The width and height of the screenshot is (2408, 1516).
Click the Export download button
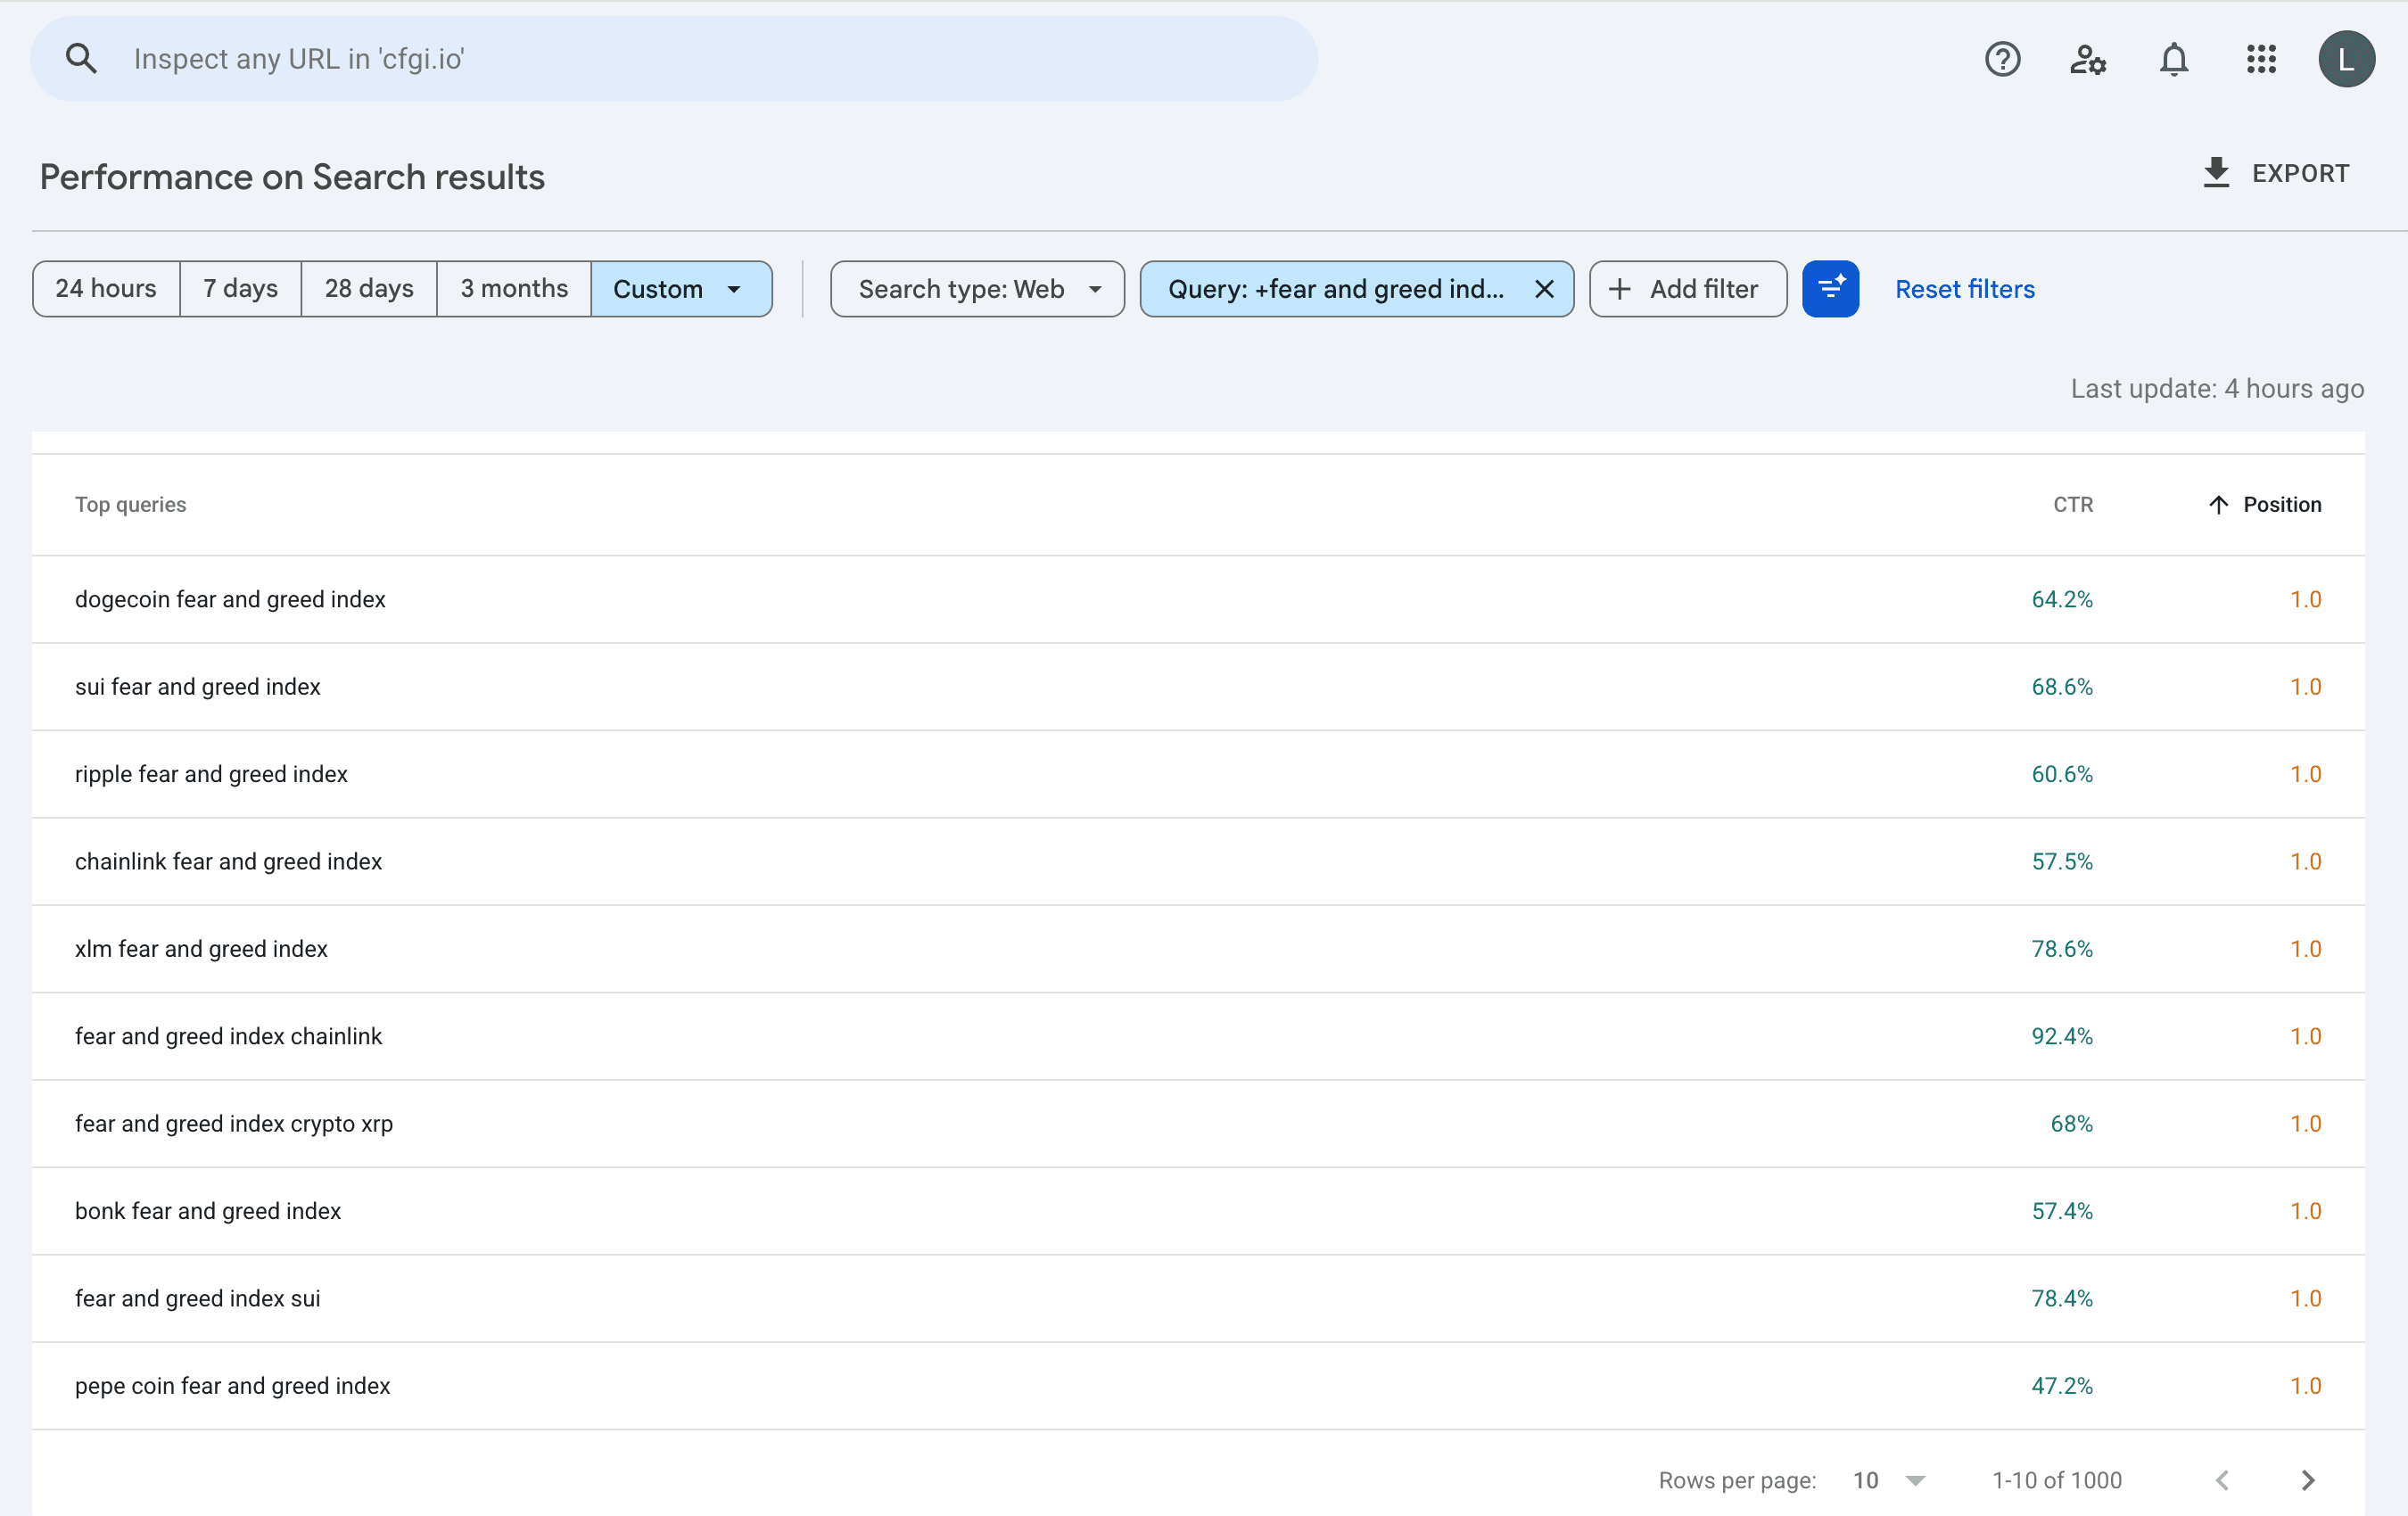coord(2275,173)
